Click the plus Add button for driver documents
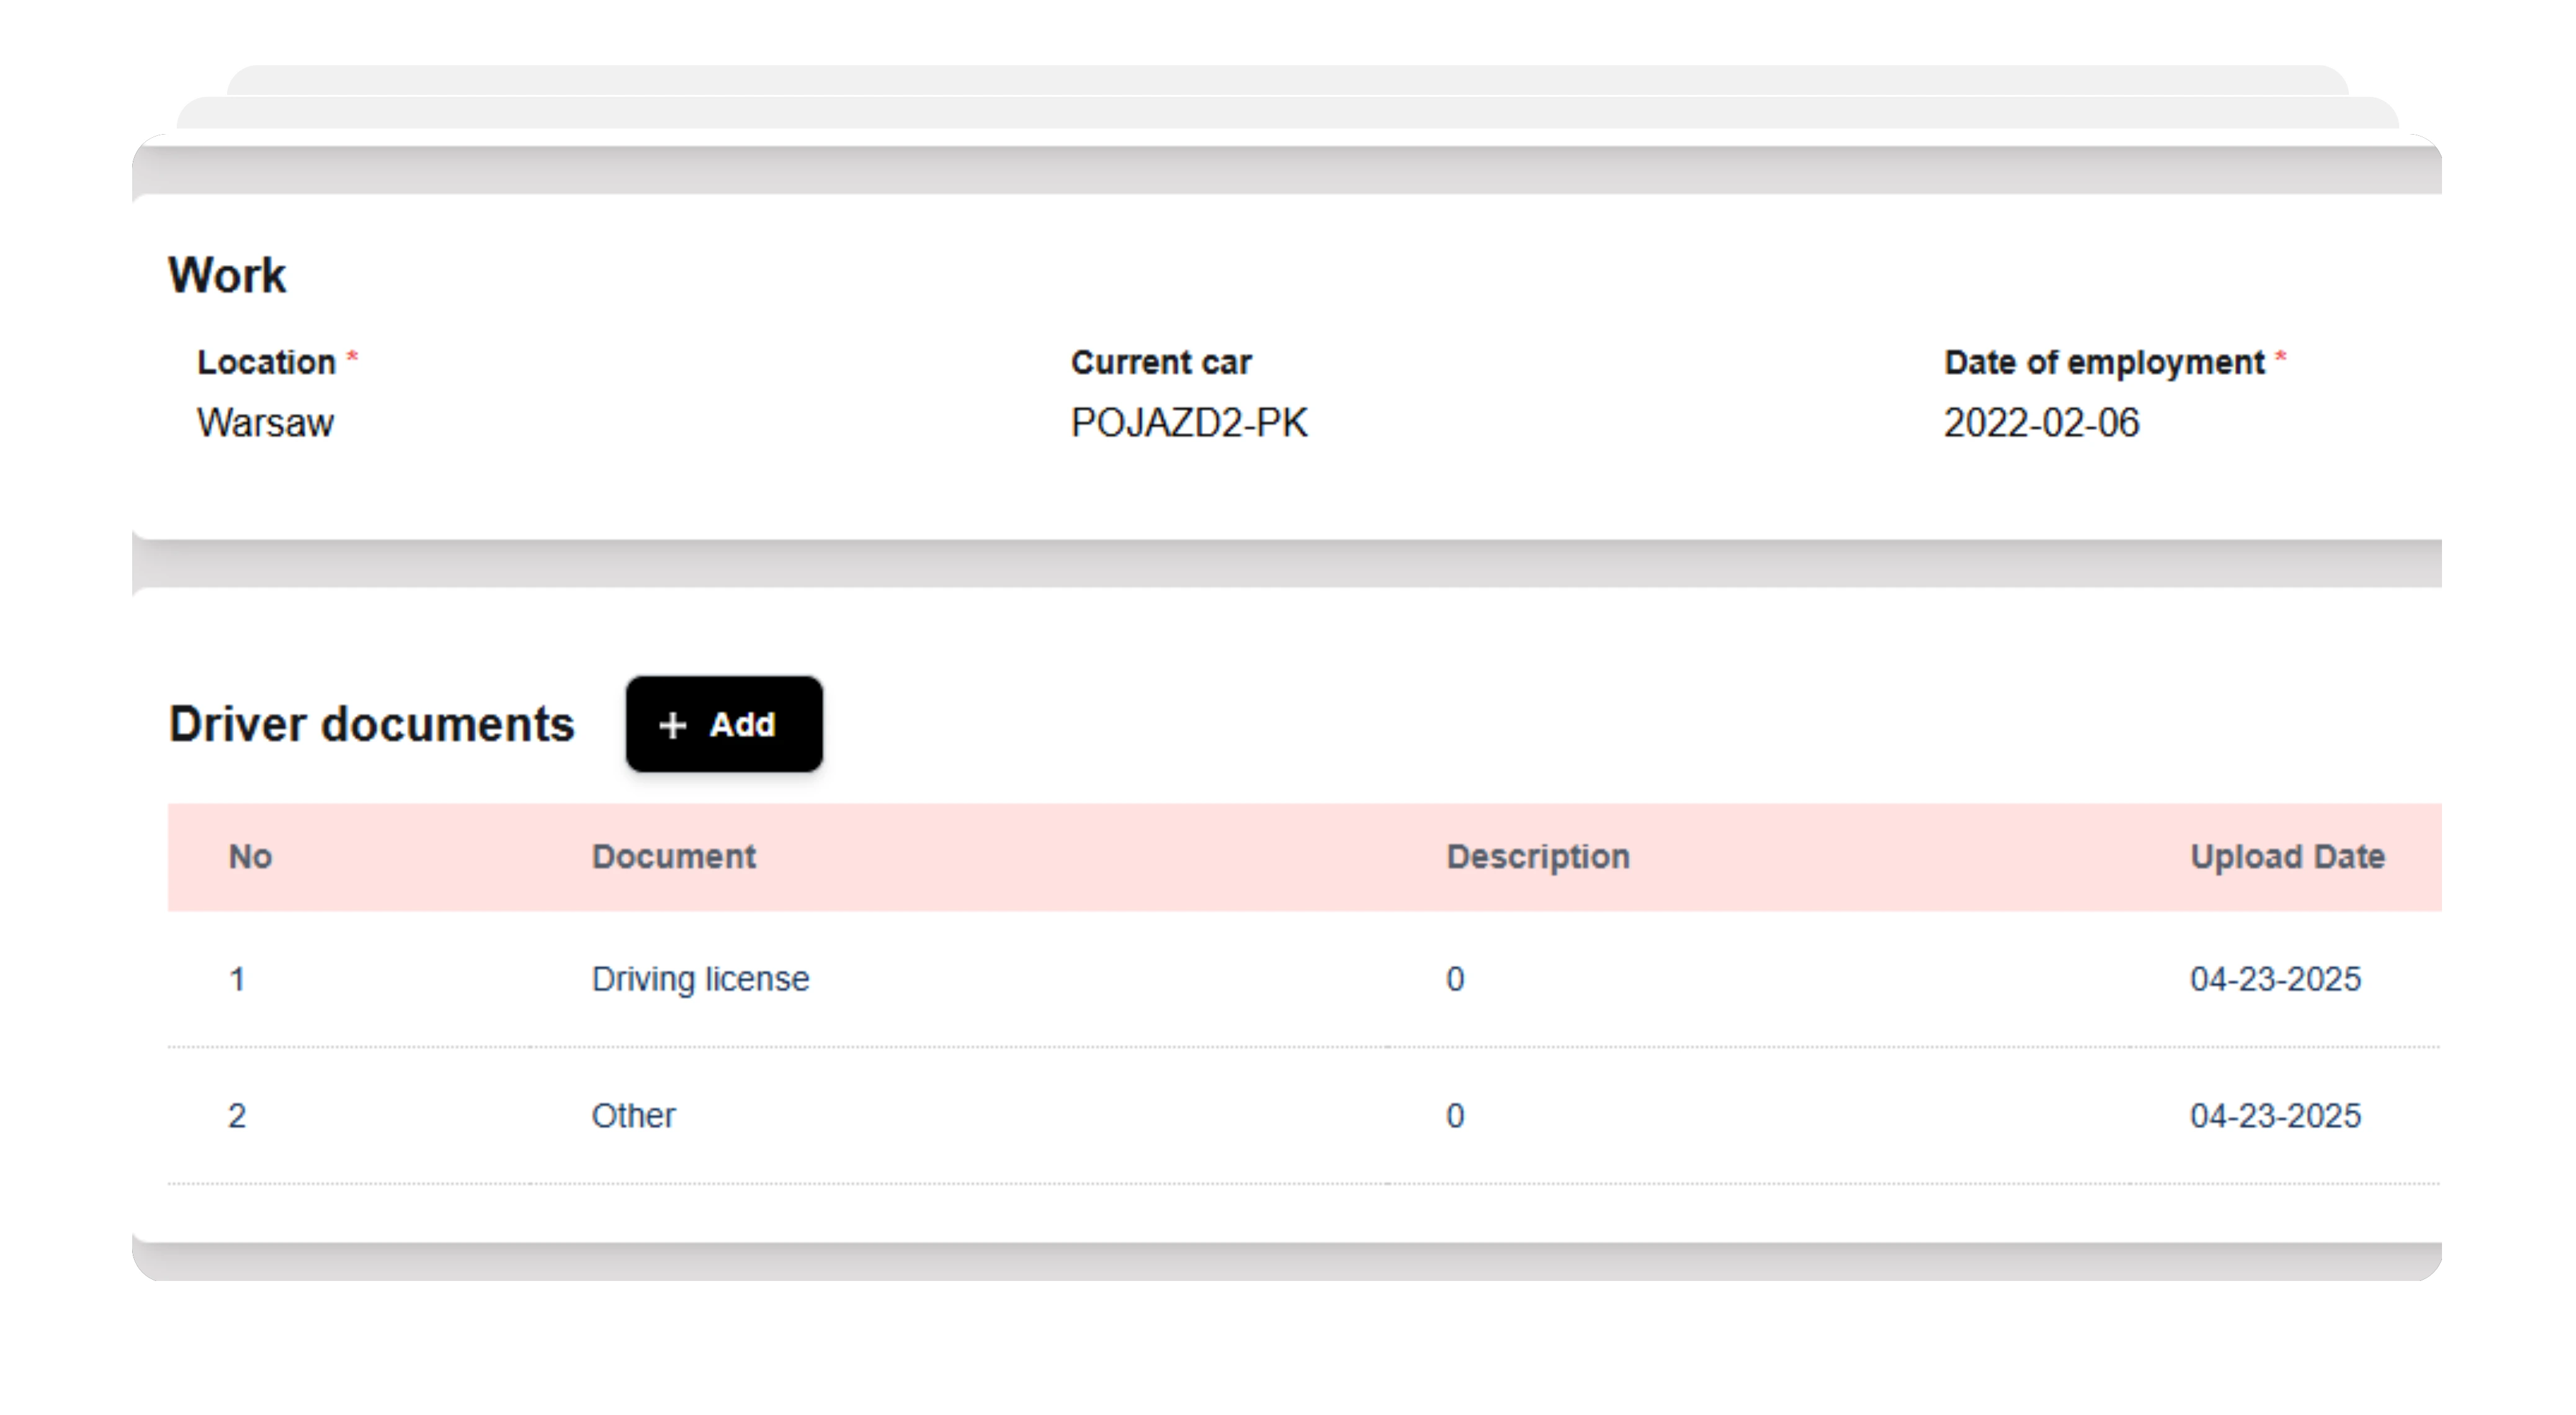This screenshot has height=1415, width=2576. click(x=723, y=724)
